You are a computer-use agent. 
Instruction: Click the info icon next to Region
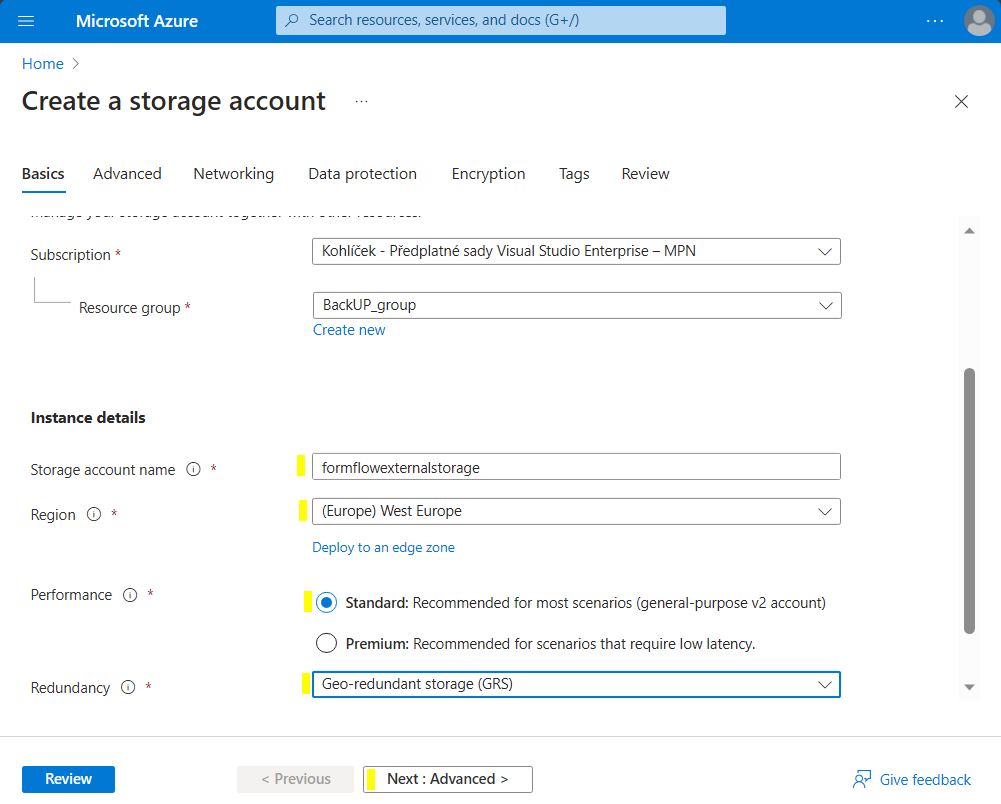tap(94, 515)
